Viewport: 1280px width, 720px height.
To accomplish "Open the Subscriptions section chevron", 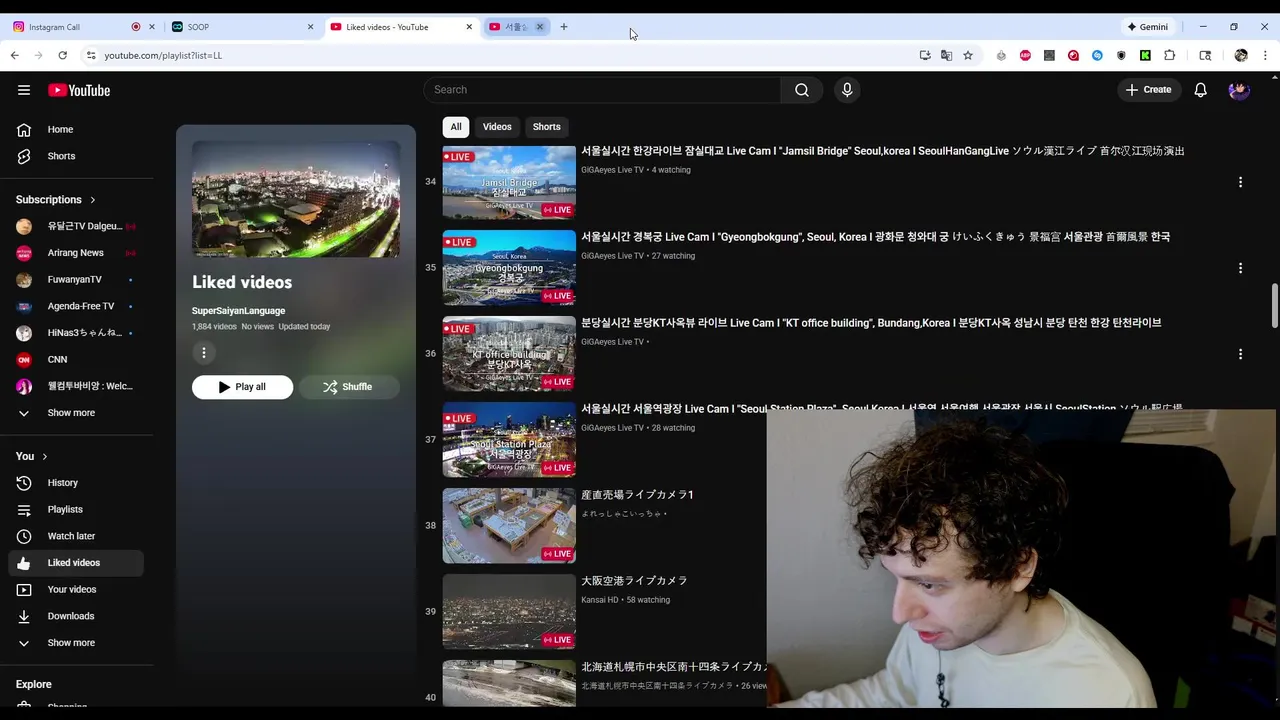I will [93, 200].
